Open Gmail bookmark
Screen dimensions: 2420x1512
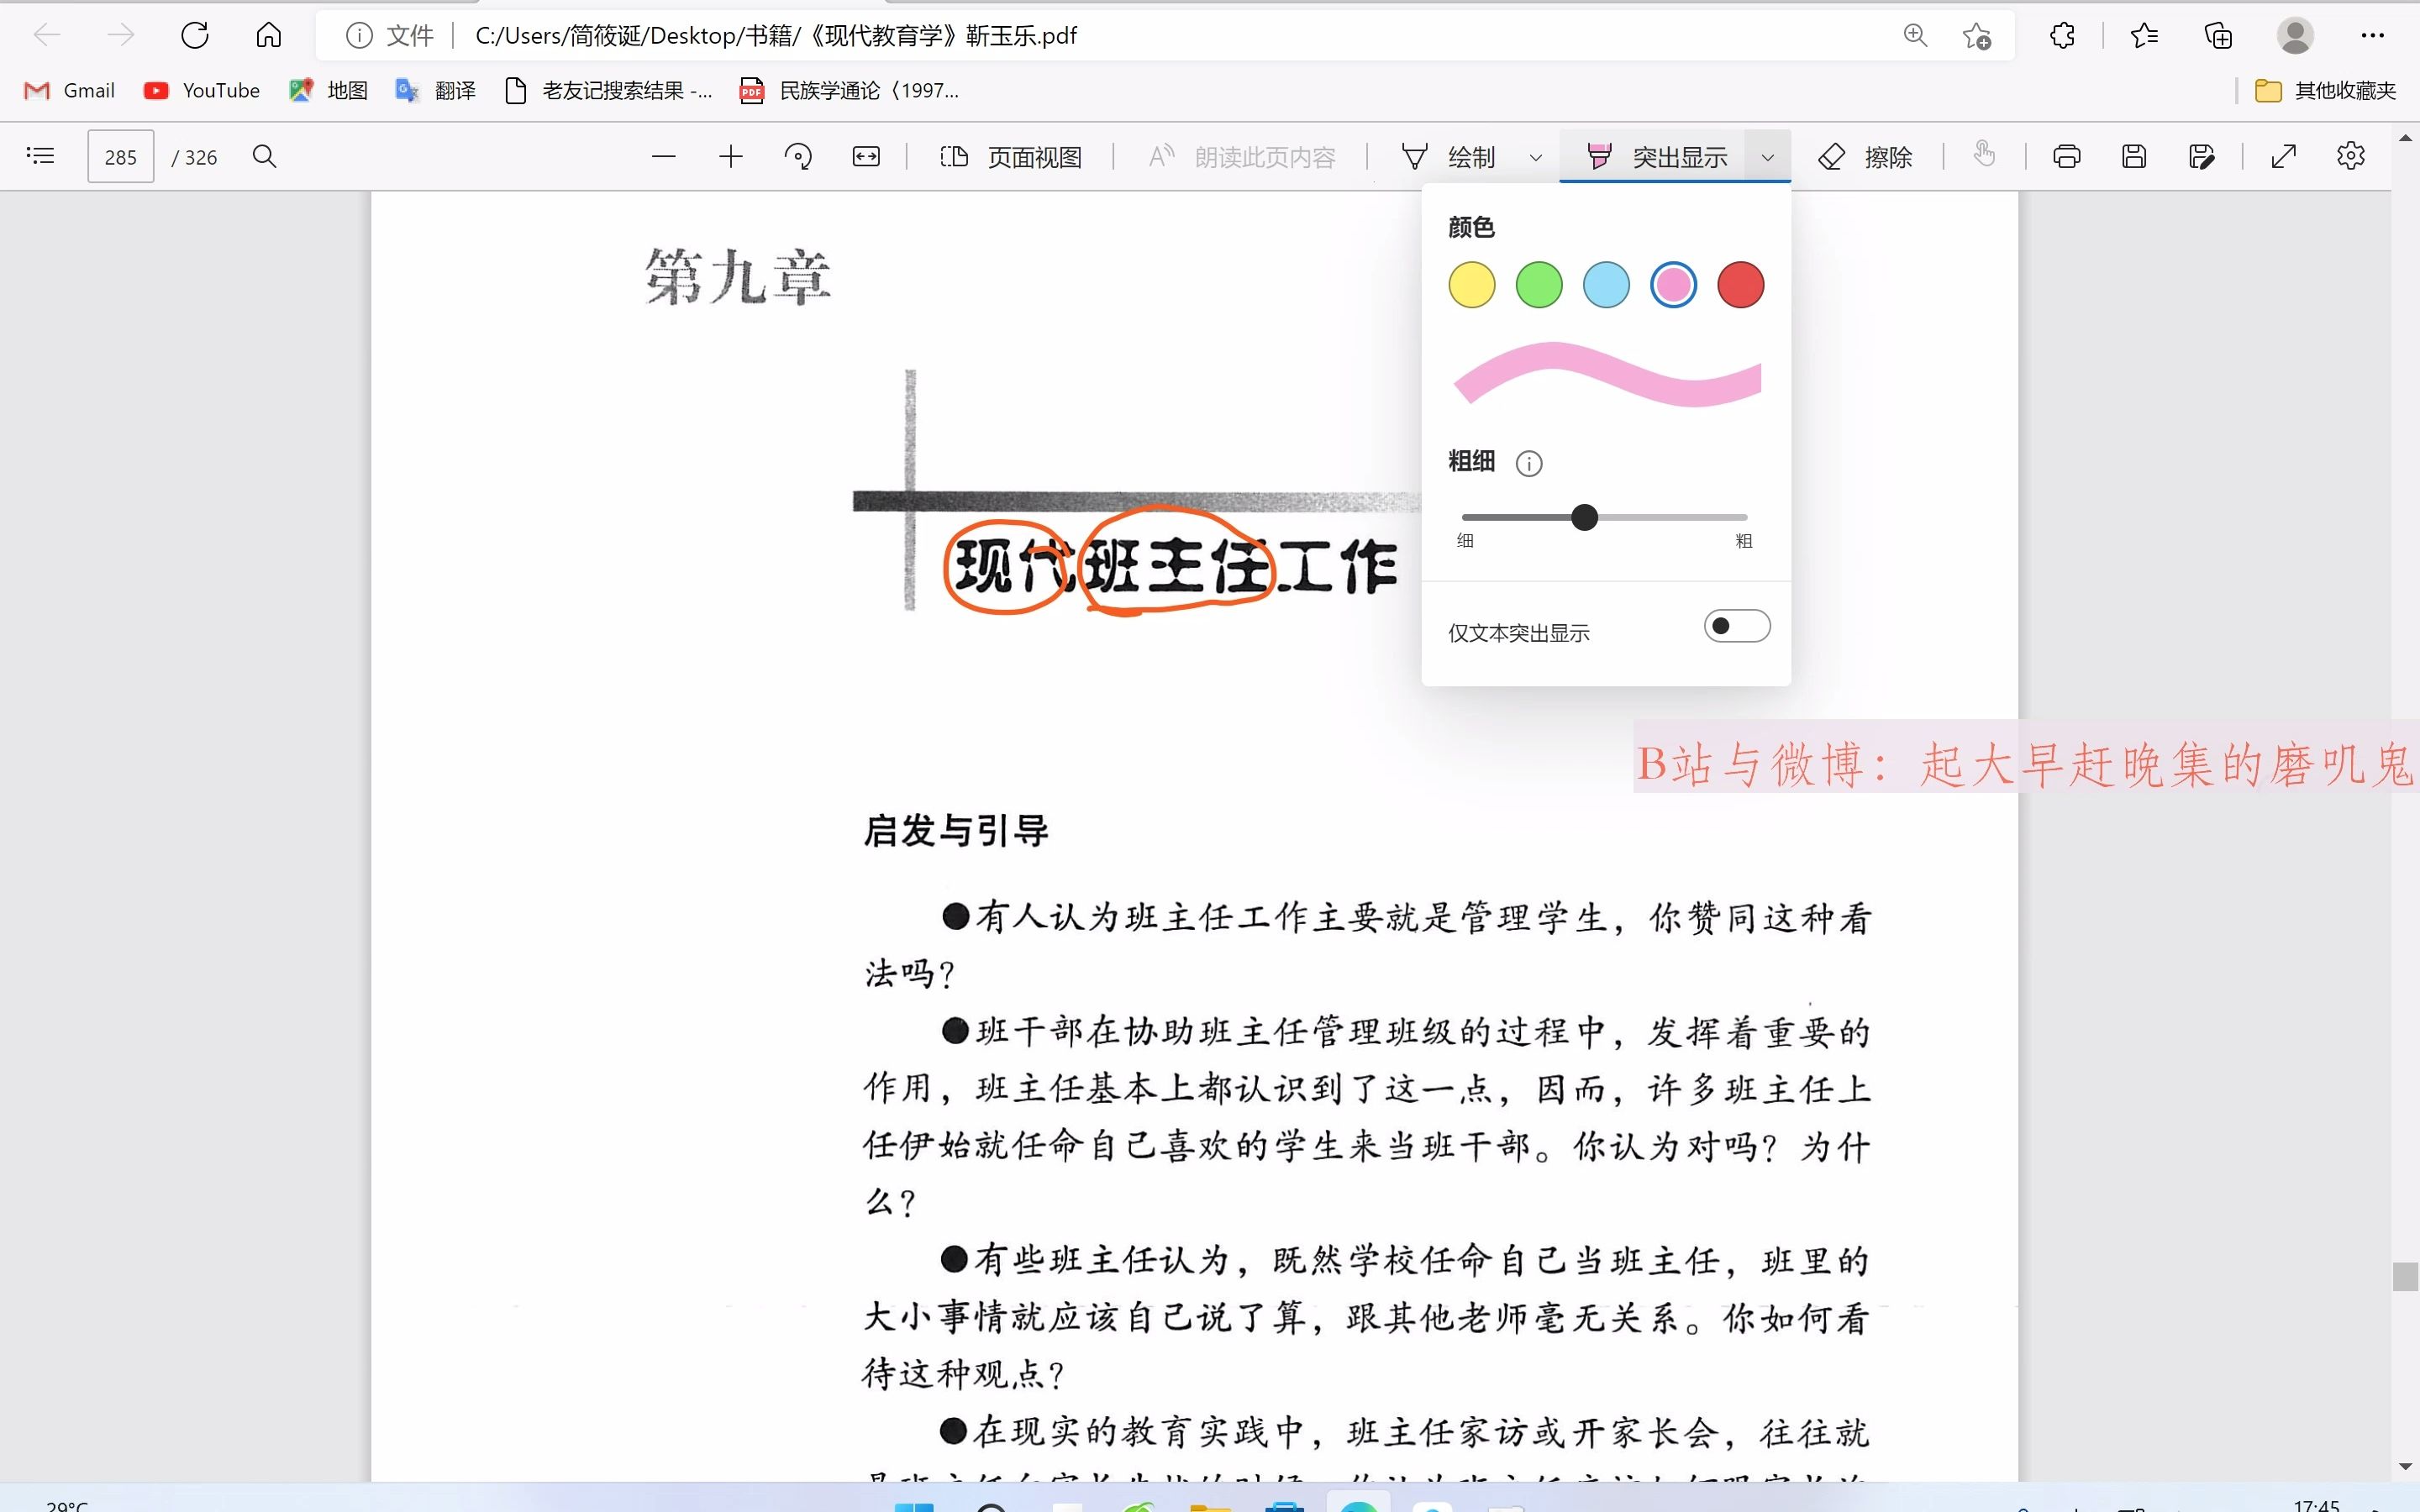(x=69, y=91)
